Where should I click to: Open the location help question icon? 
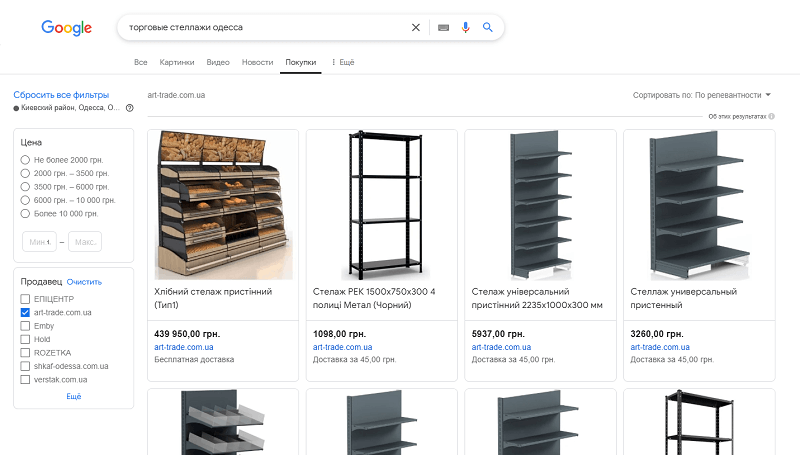(x=130, y=108)
